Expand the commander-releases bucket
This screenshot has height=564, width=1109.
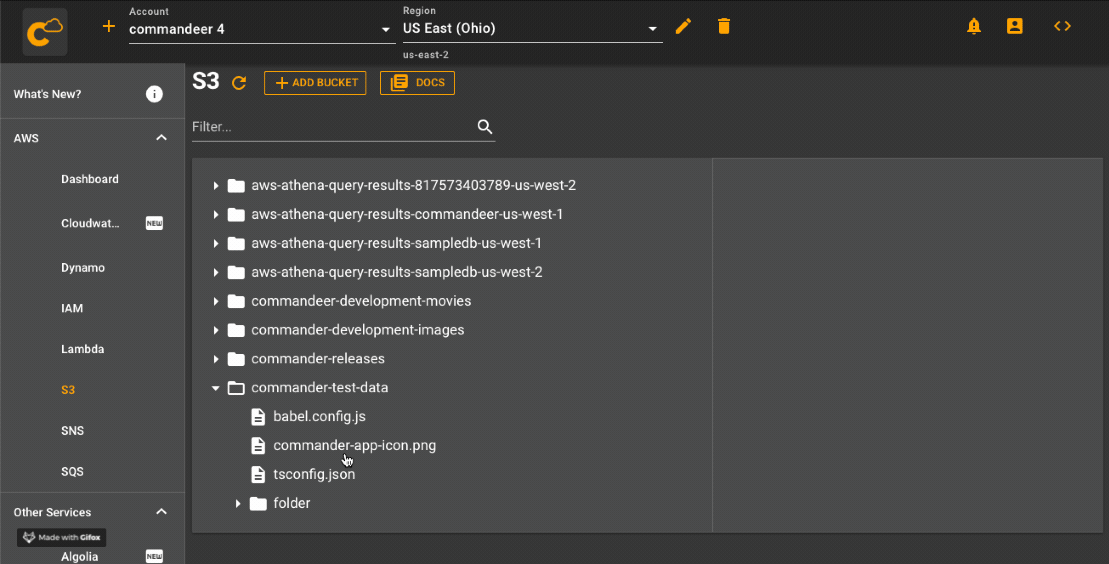pos(216,359)
